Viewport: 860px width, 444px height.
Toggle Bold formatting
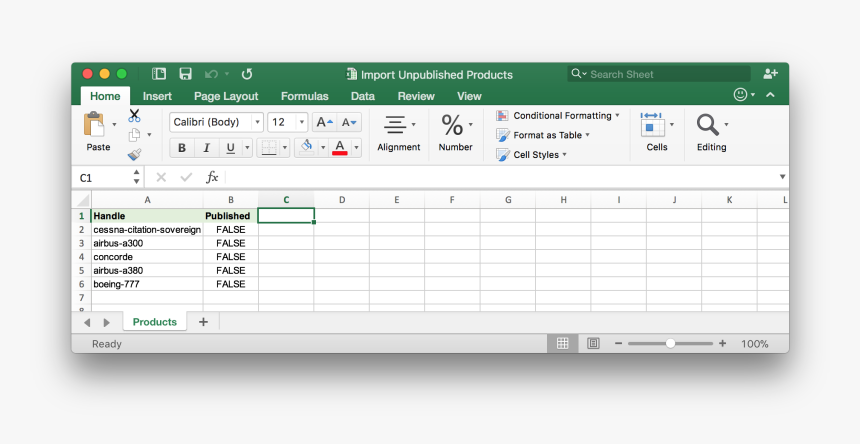click(x=182, y=148)
